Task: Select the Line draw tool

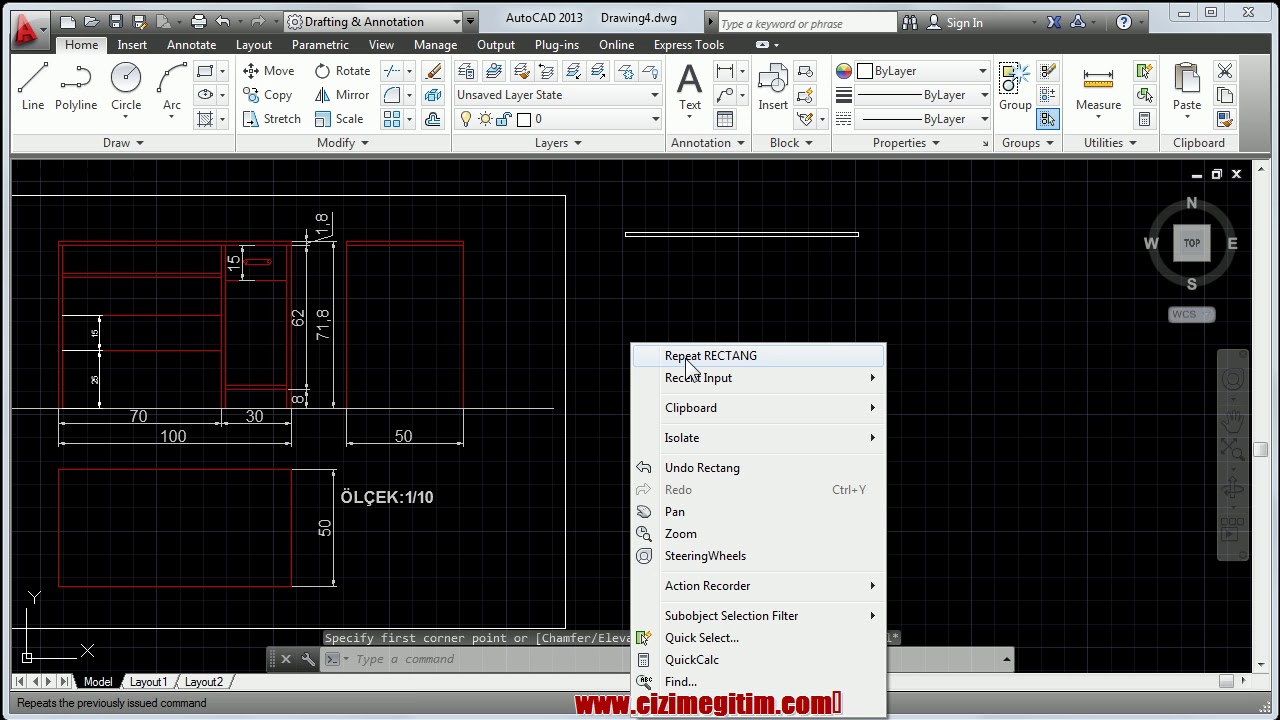Action: coord(33,86)
